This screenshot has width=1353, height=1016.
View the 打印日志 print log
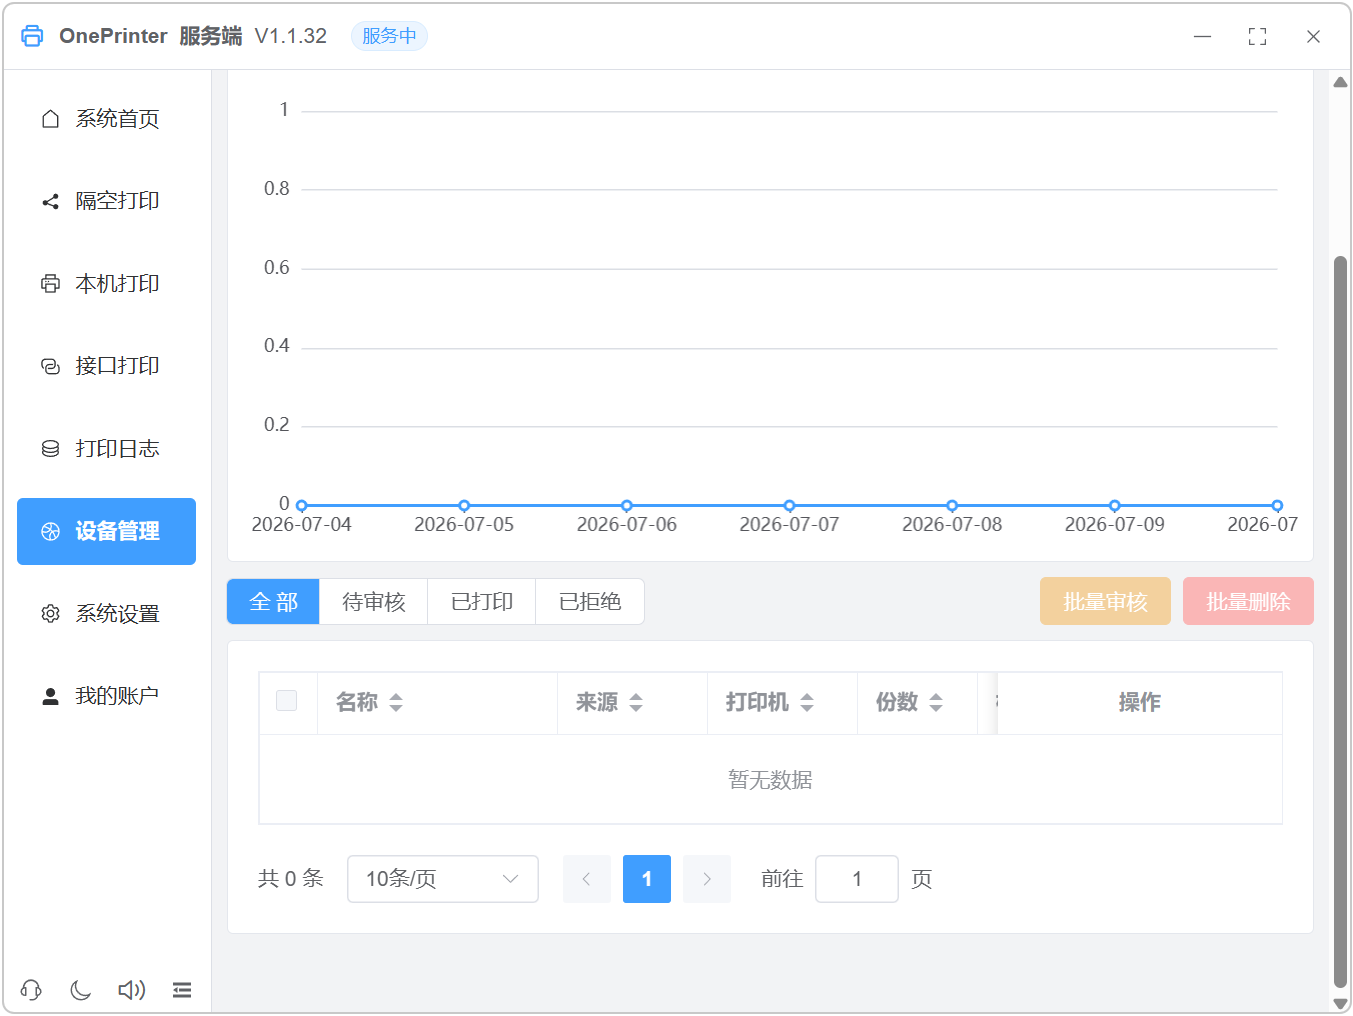(x=106, y=449)
